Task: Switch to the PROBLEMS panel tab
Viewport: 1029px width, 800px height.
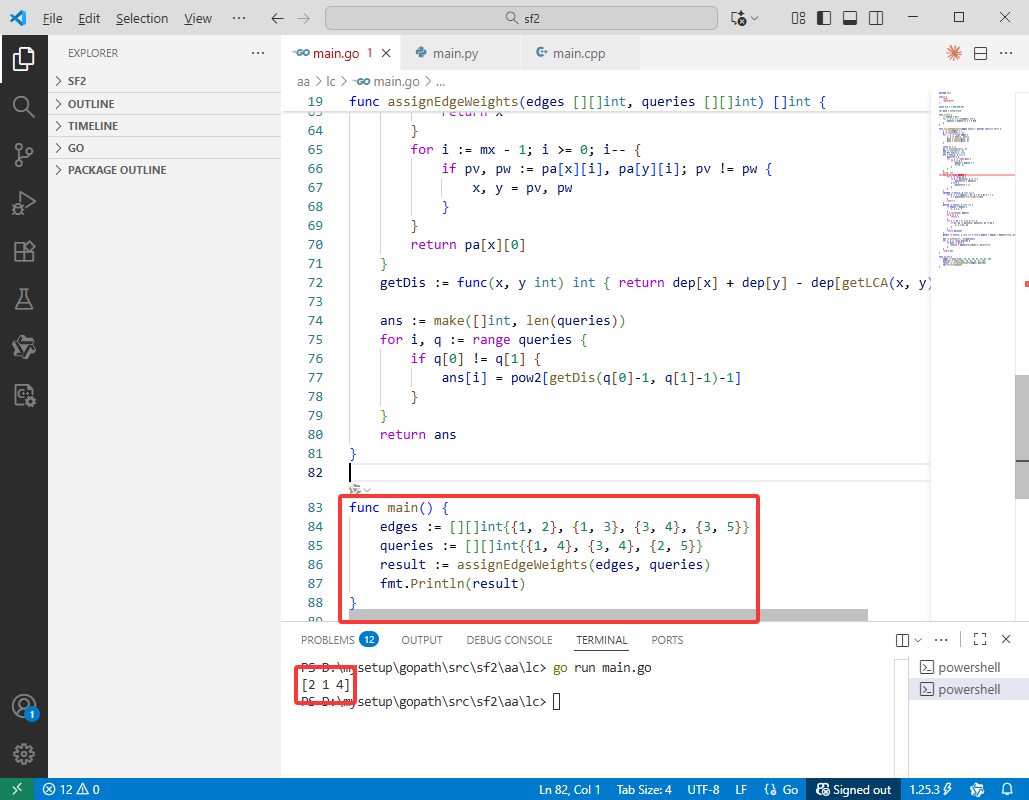Action: (339, 640)
